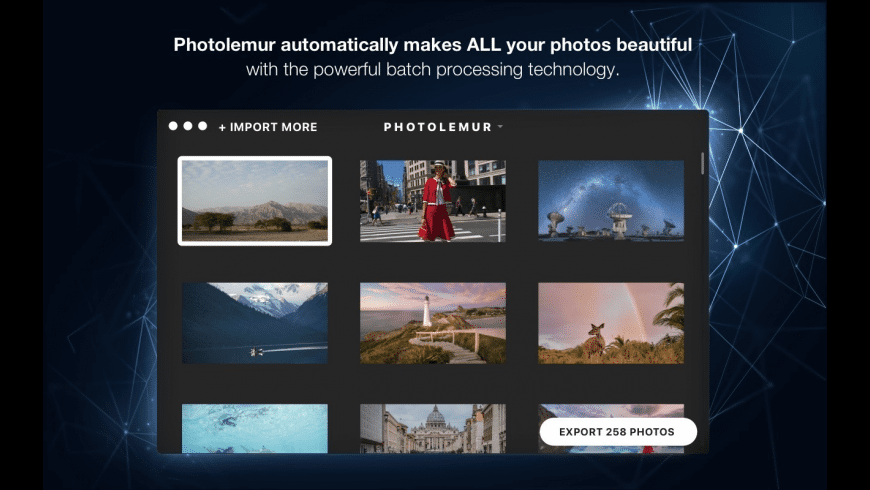Select the St. Peter's Basilica street thumbnail
This screenshot has height=490, width=870.
(433, 428)
